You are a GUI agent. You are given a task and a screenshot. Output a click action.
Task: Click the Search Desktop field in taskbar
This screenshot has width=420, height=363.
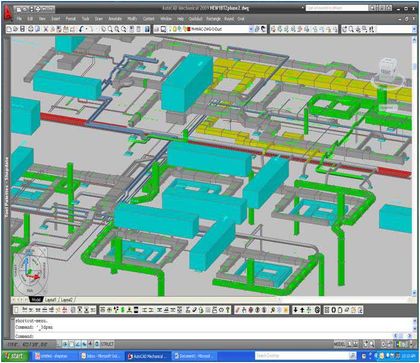[x=302, y=356]
